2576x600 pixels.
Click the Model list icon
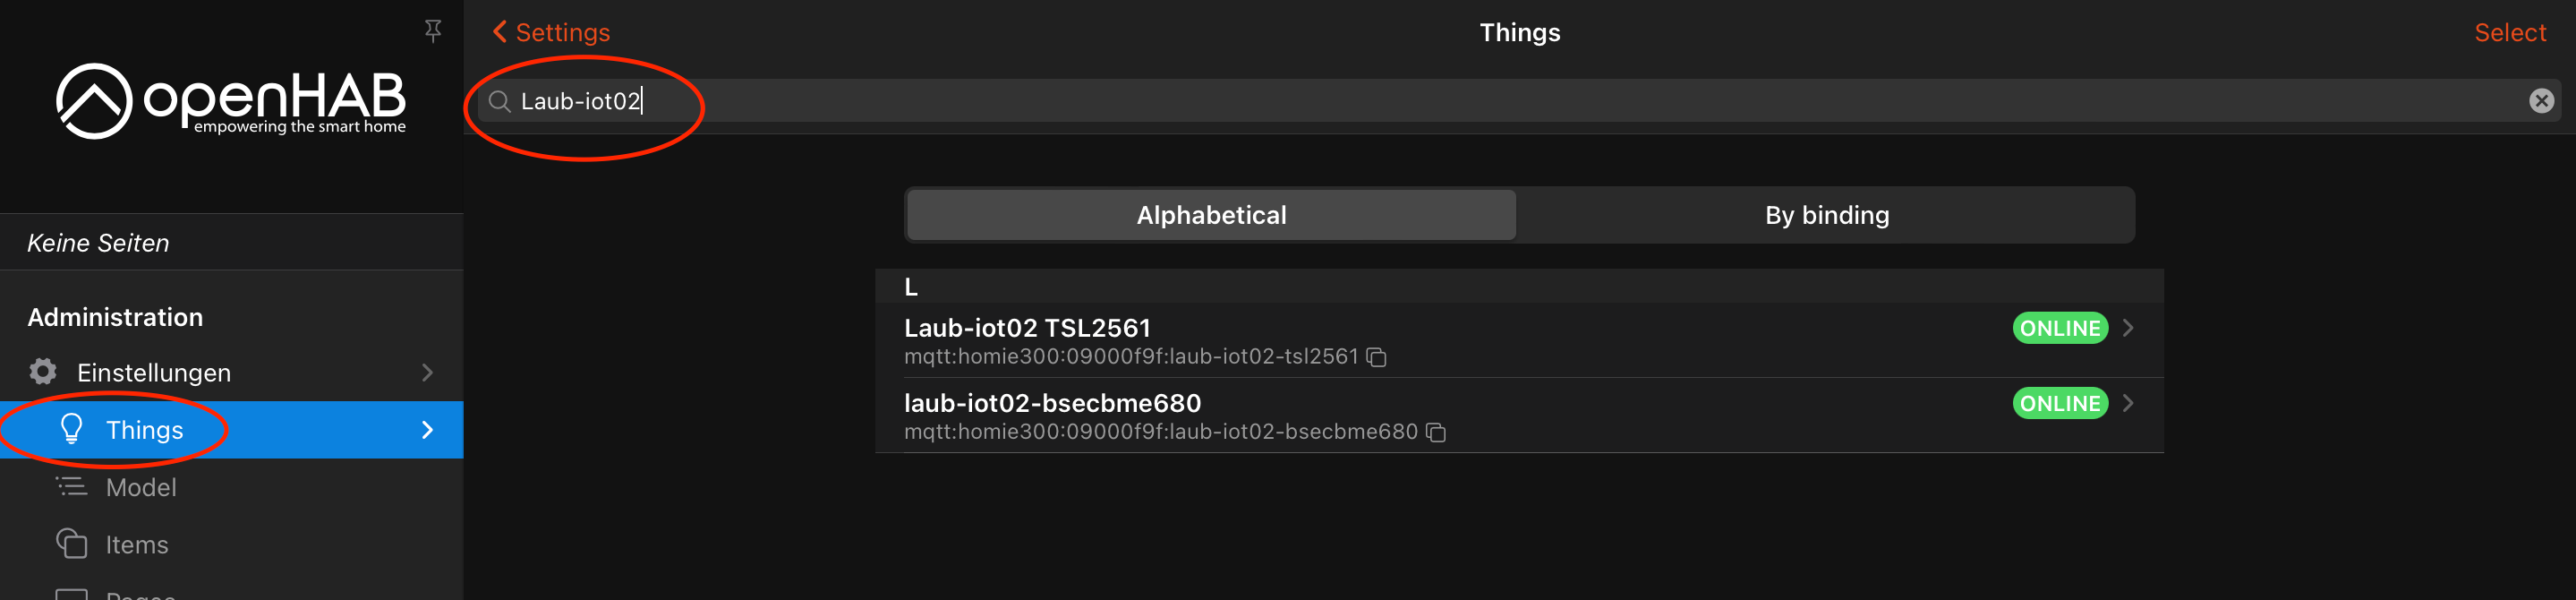point(72,487)
